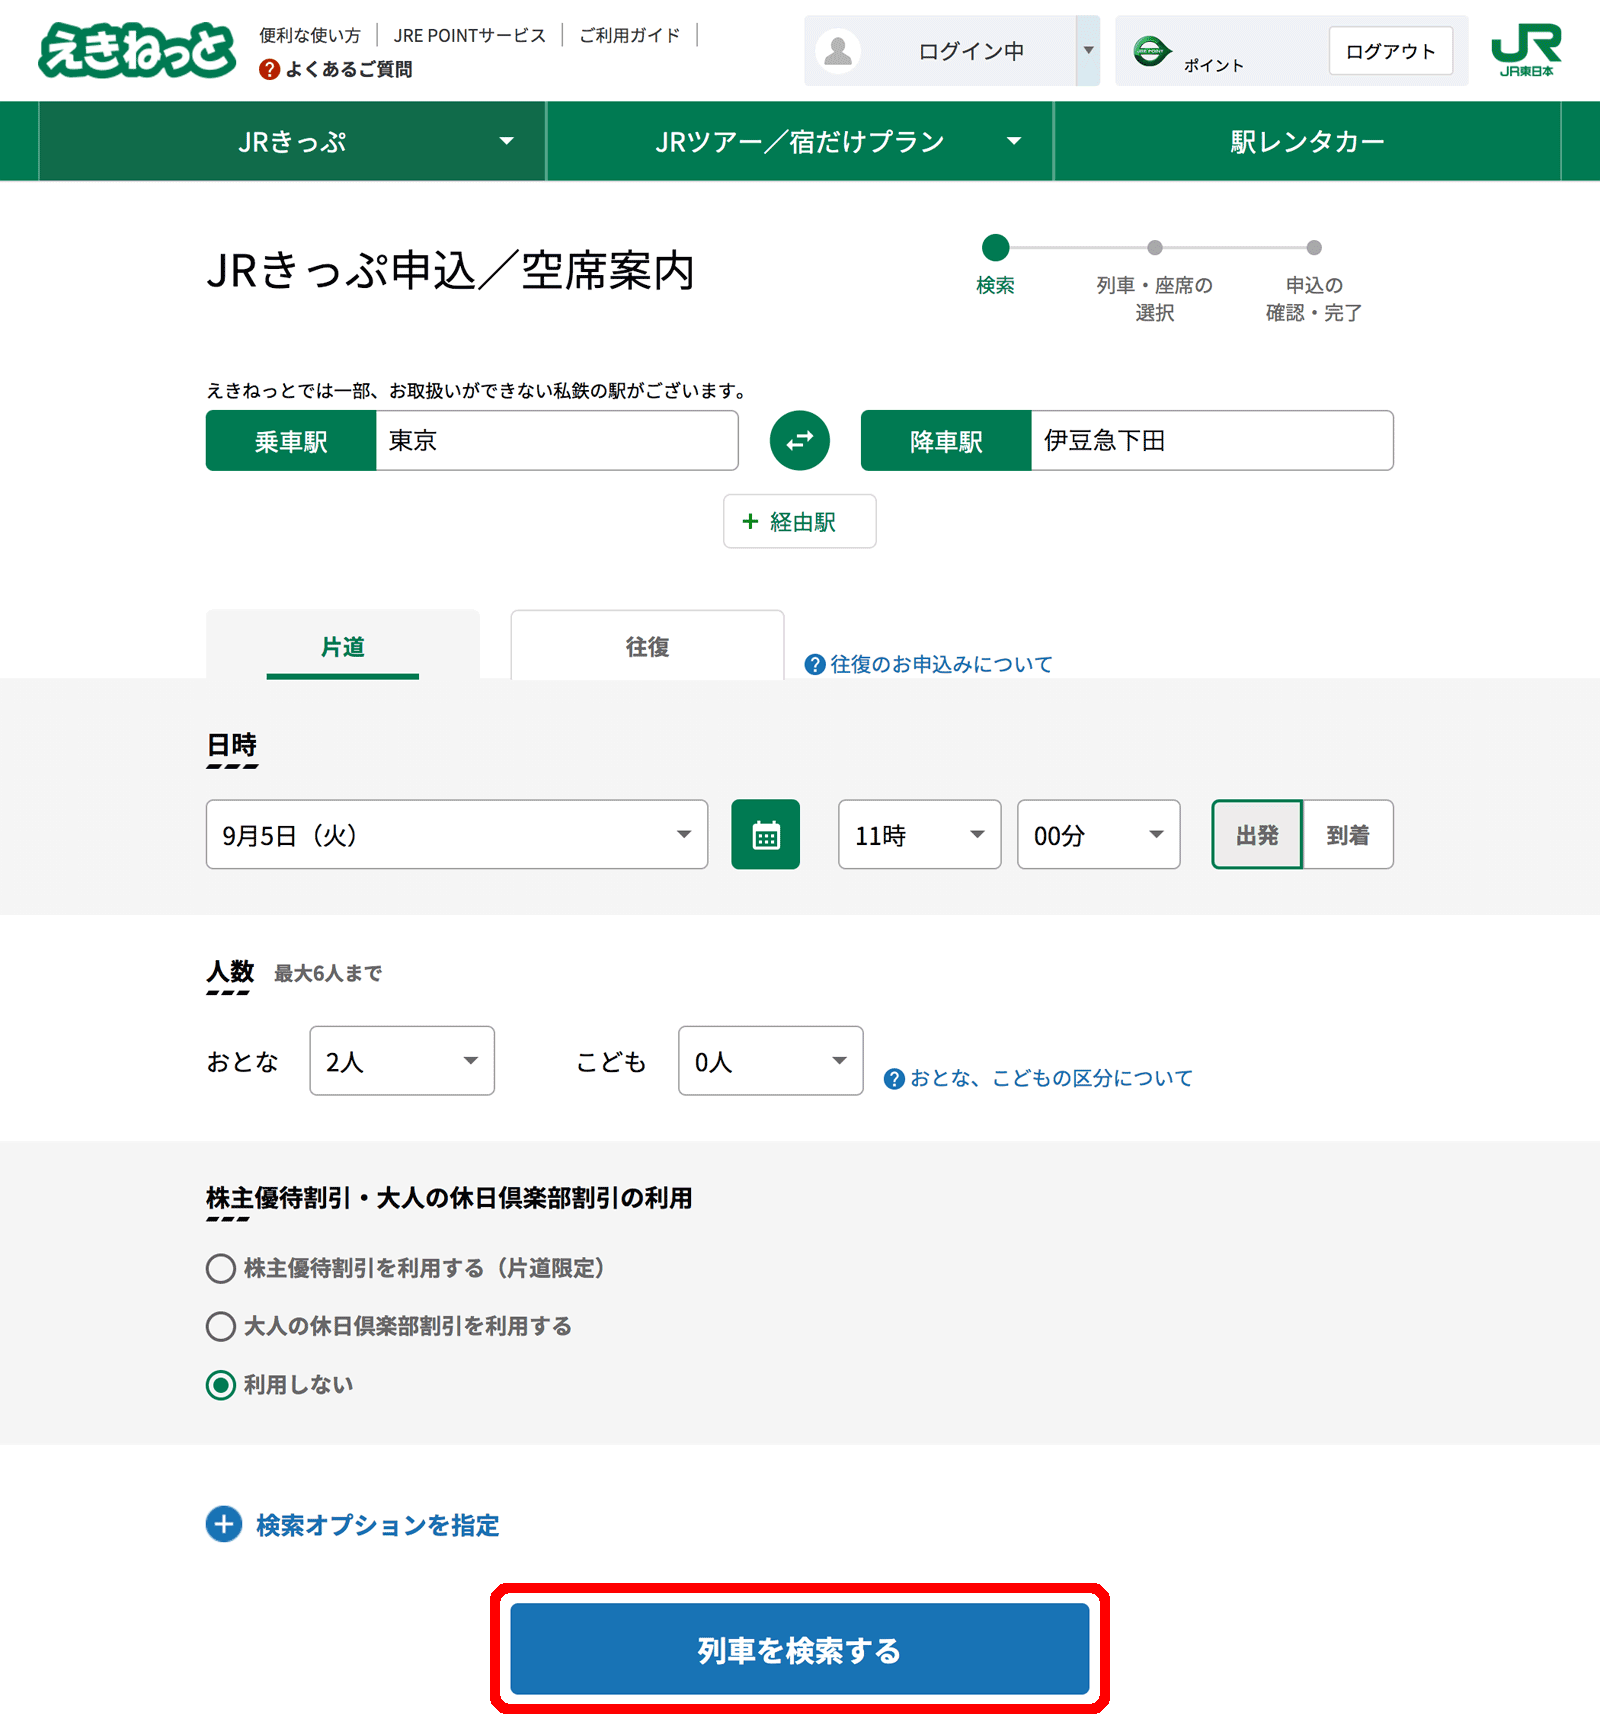Switch to the 片道 tab
Viewport: 1600px width, 1719px height.
pos(343,646)
